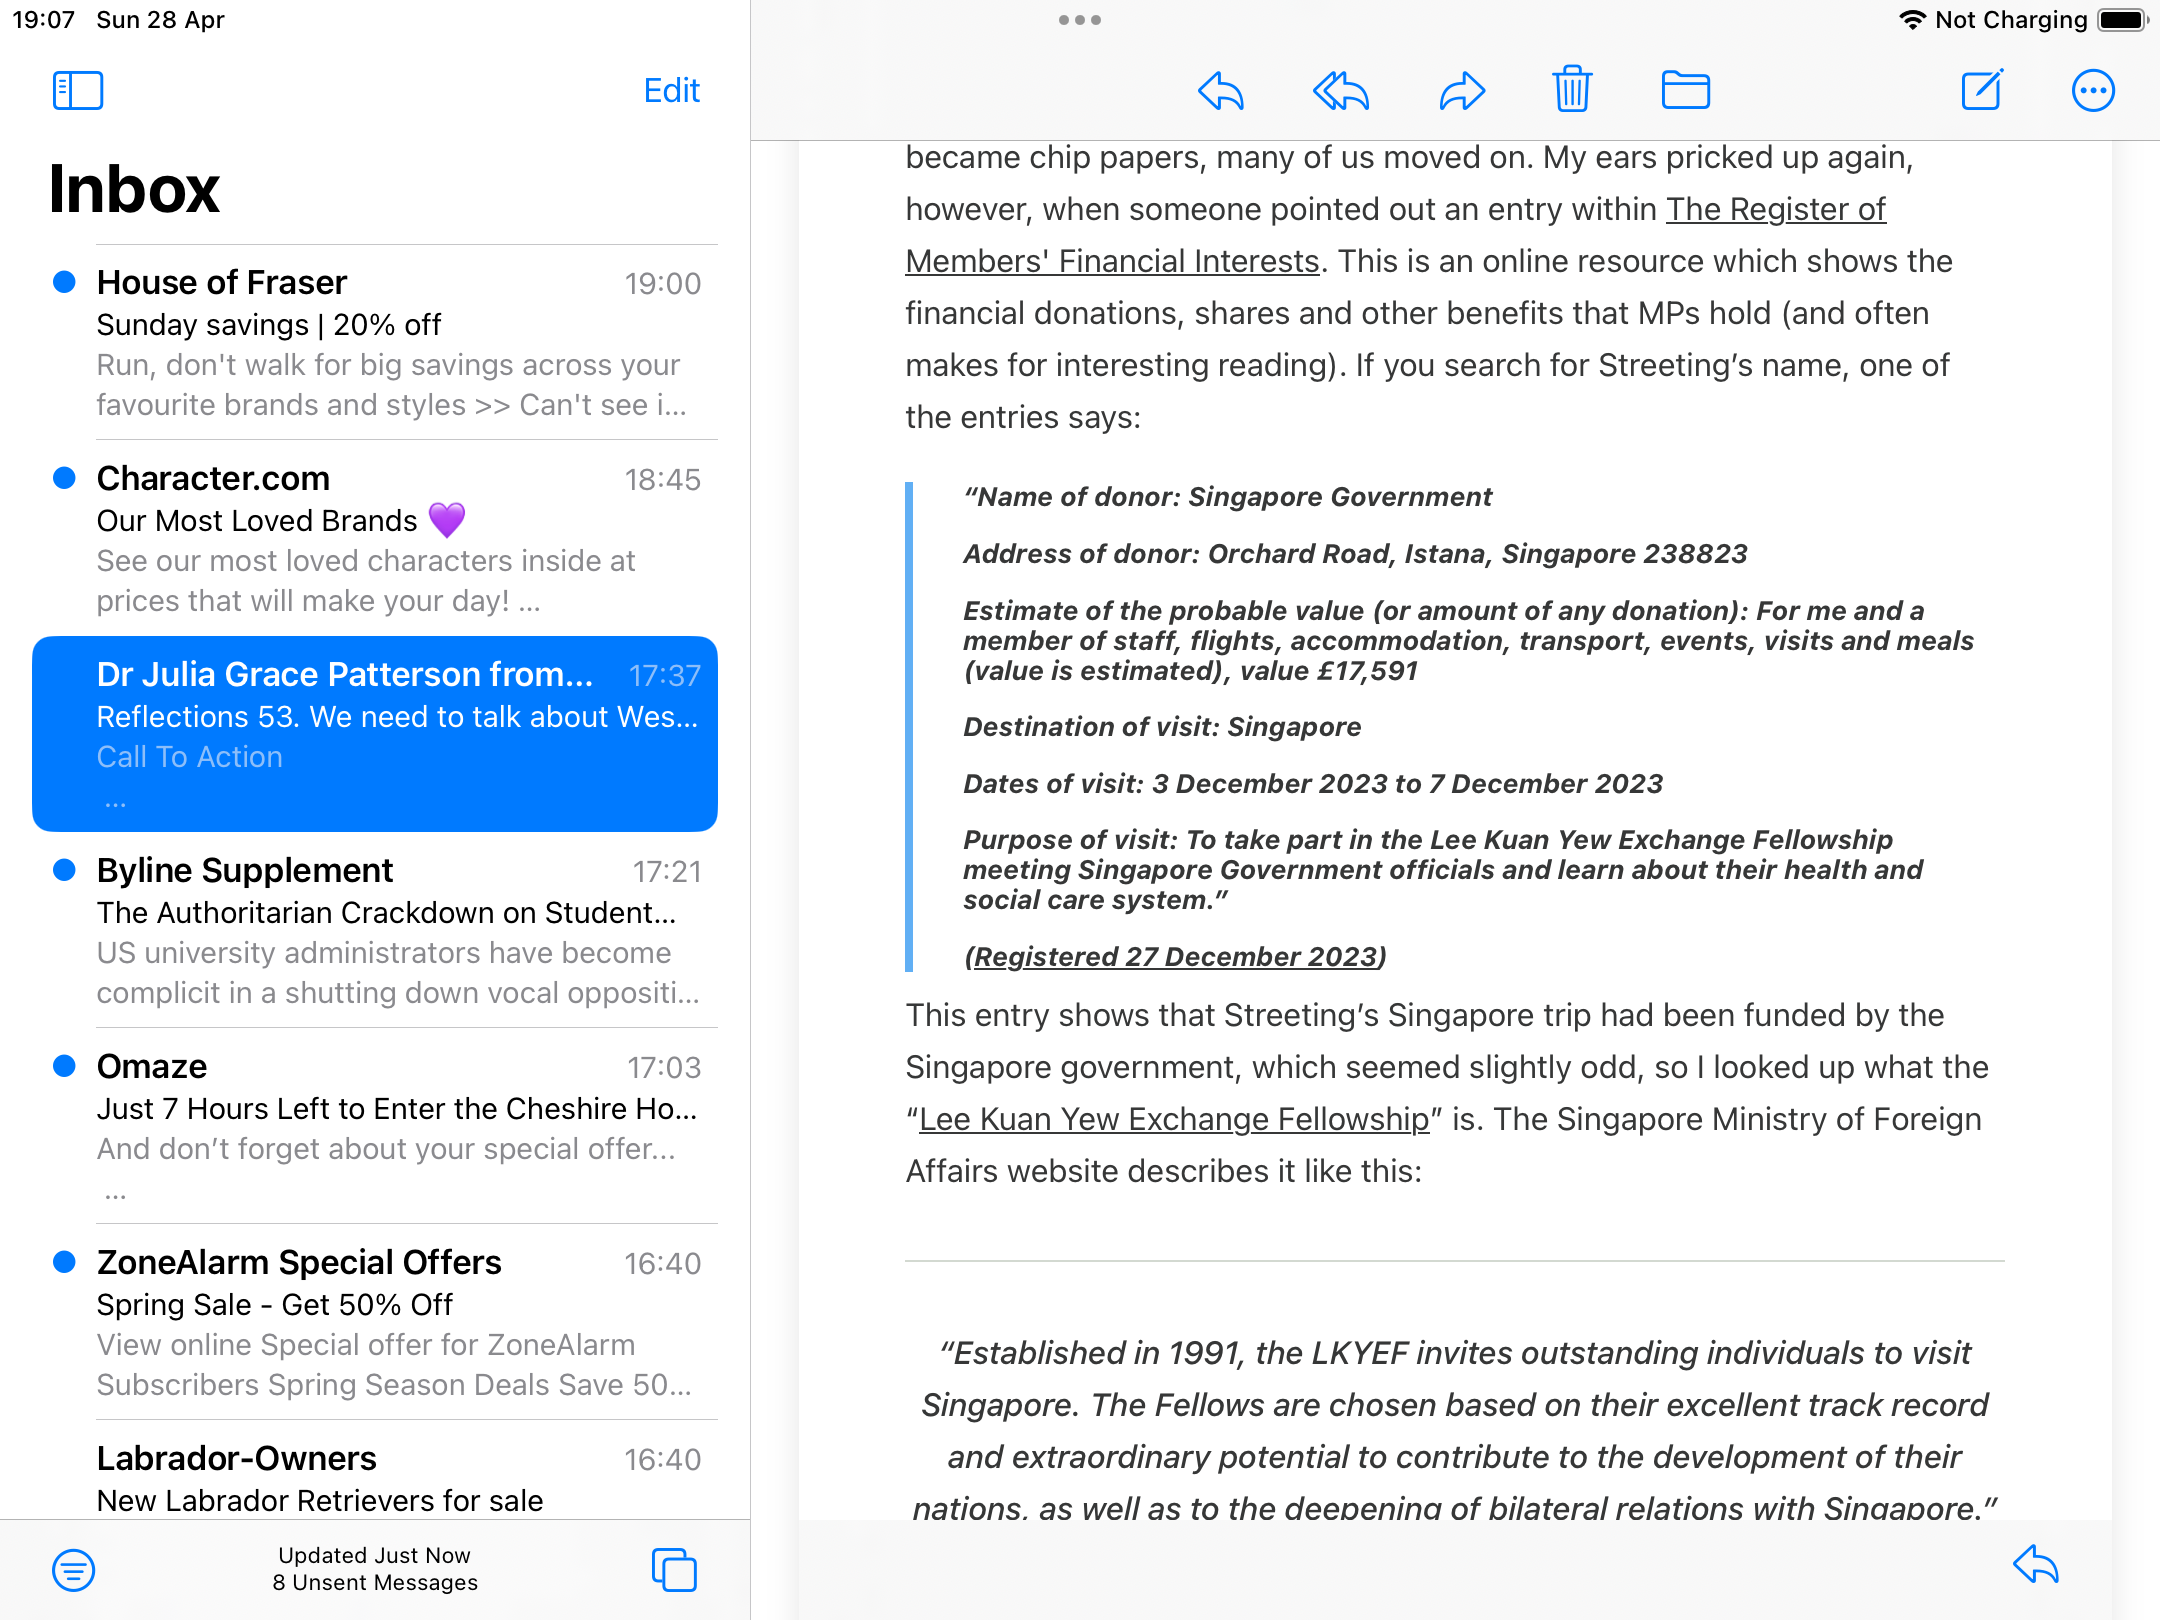This screenshot has width=2160, height=1620.
Task: Open the more actions ellipsis menu
Action: [x=2093, y=91]
